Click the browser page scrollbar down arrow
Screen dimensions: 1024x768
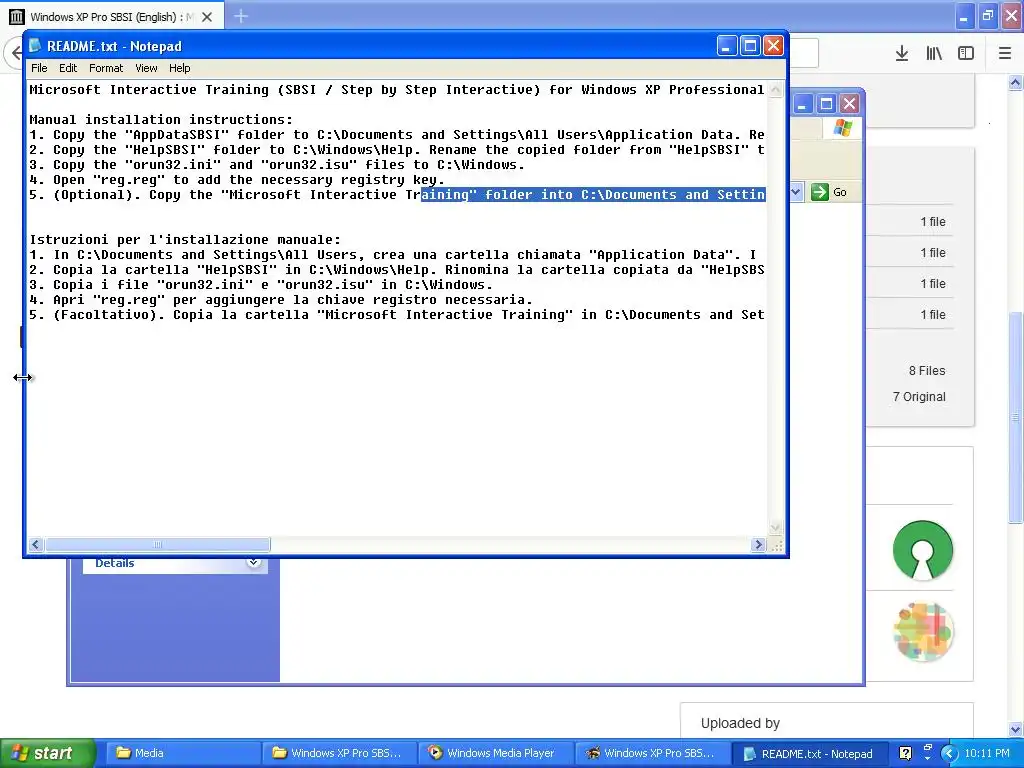tap(1015, 729)
